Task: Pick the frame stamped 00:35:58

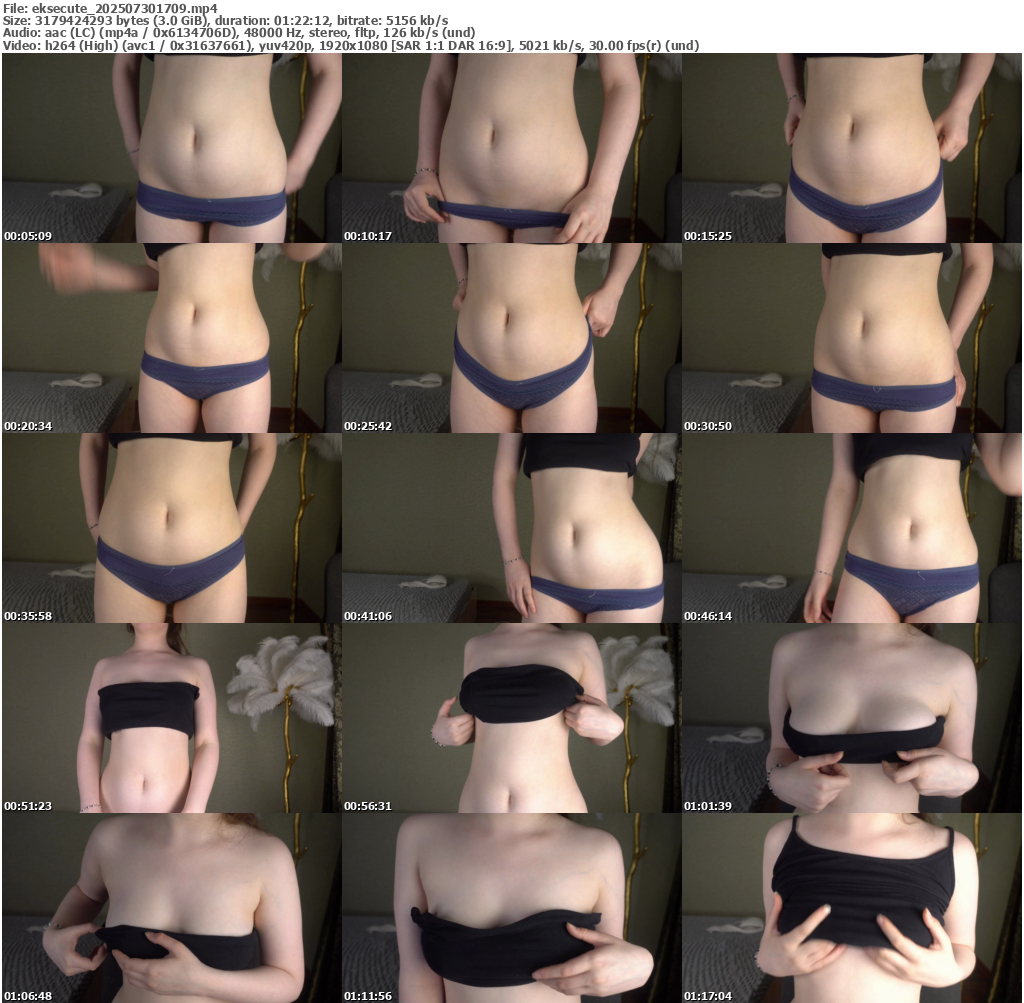Action: tap(172, 528)
